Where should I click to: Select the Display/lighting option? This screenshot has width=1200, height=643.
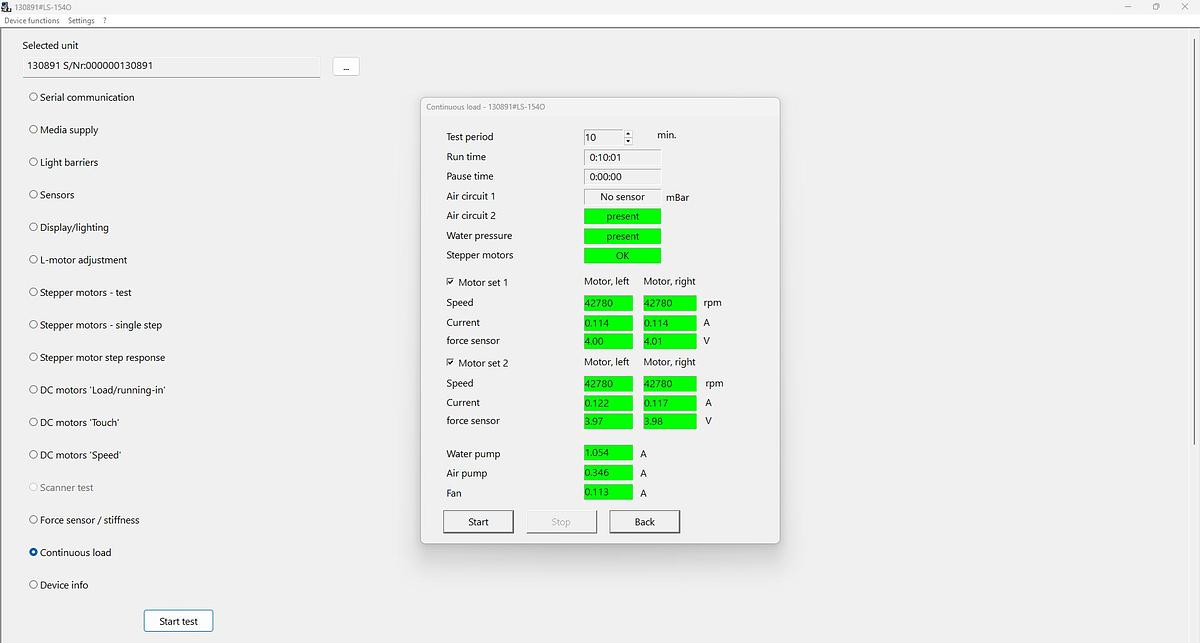(34, 227)
